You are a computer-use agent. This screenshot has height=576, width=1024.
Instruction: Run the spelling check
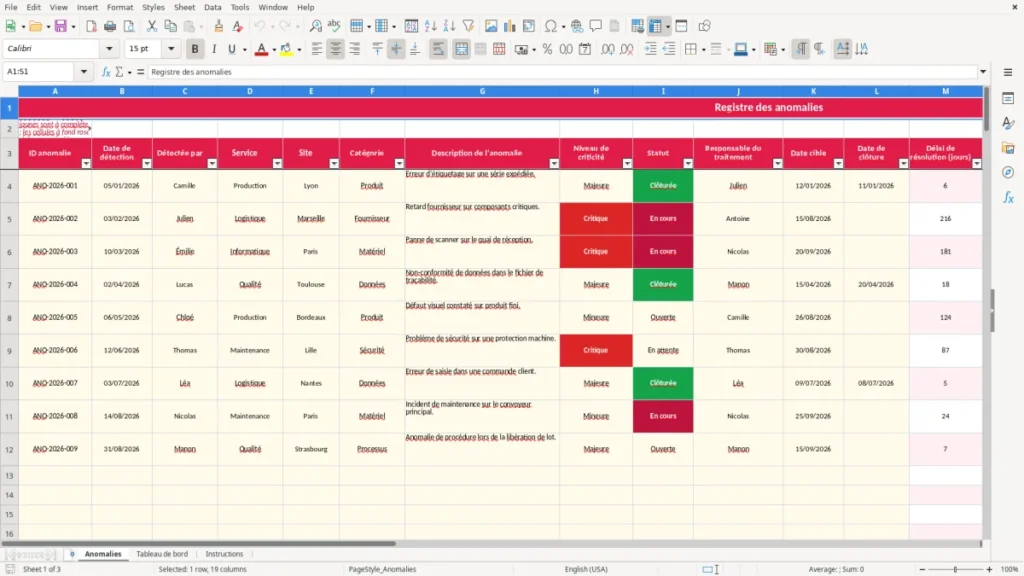334,26
